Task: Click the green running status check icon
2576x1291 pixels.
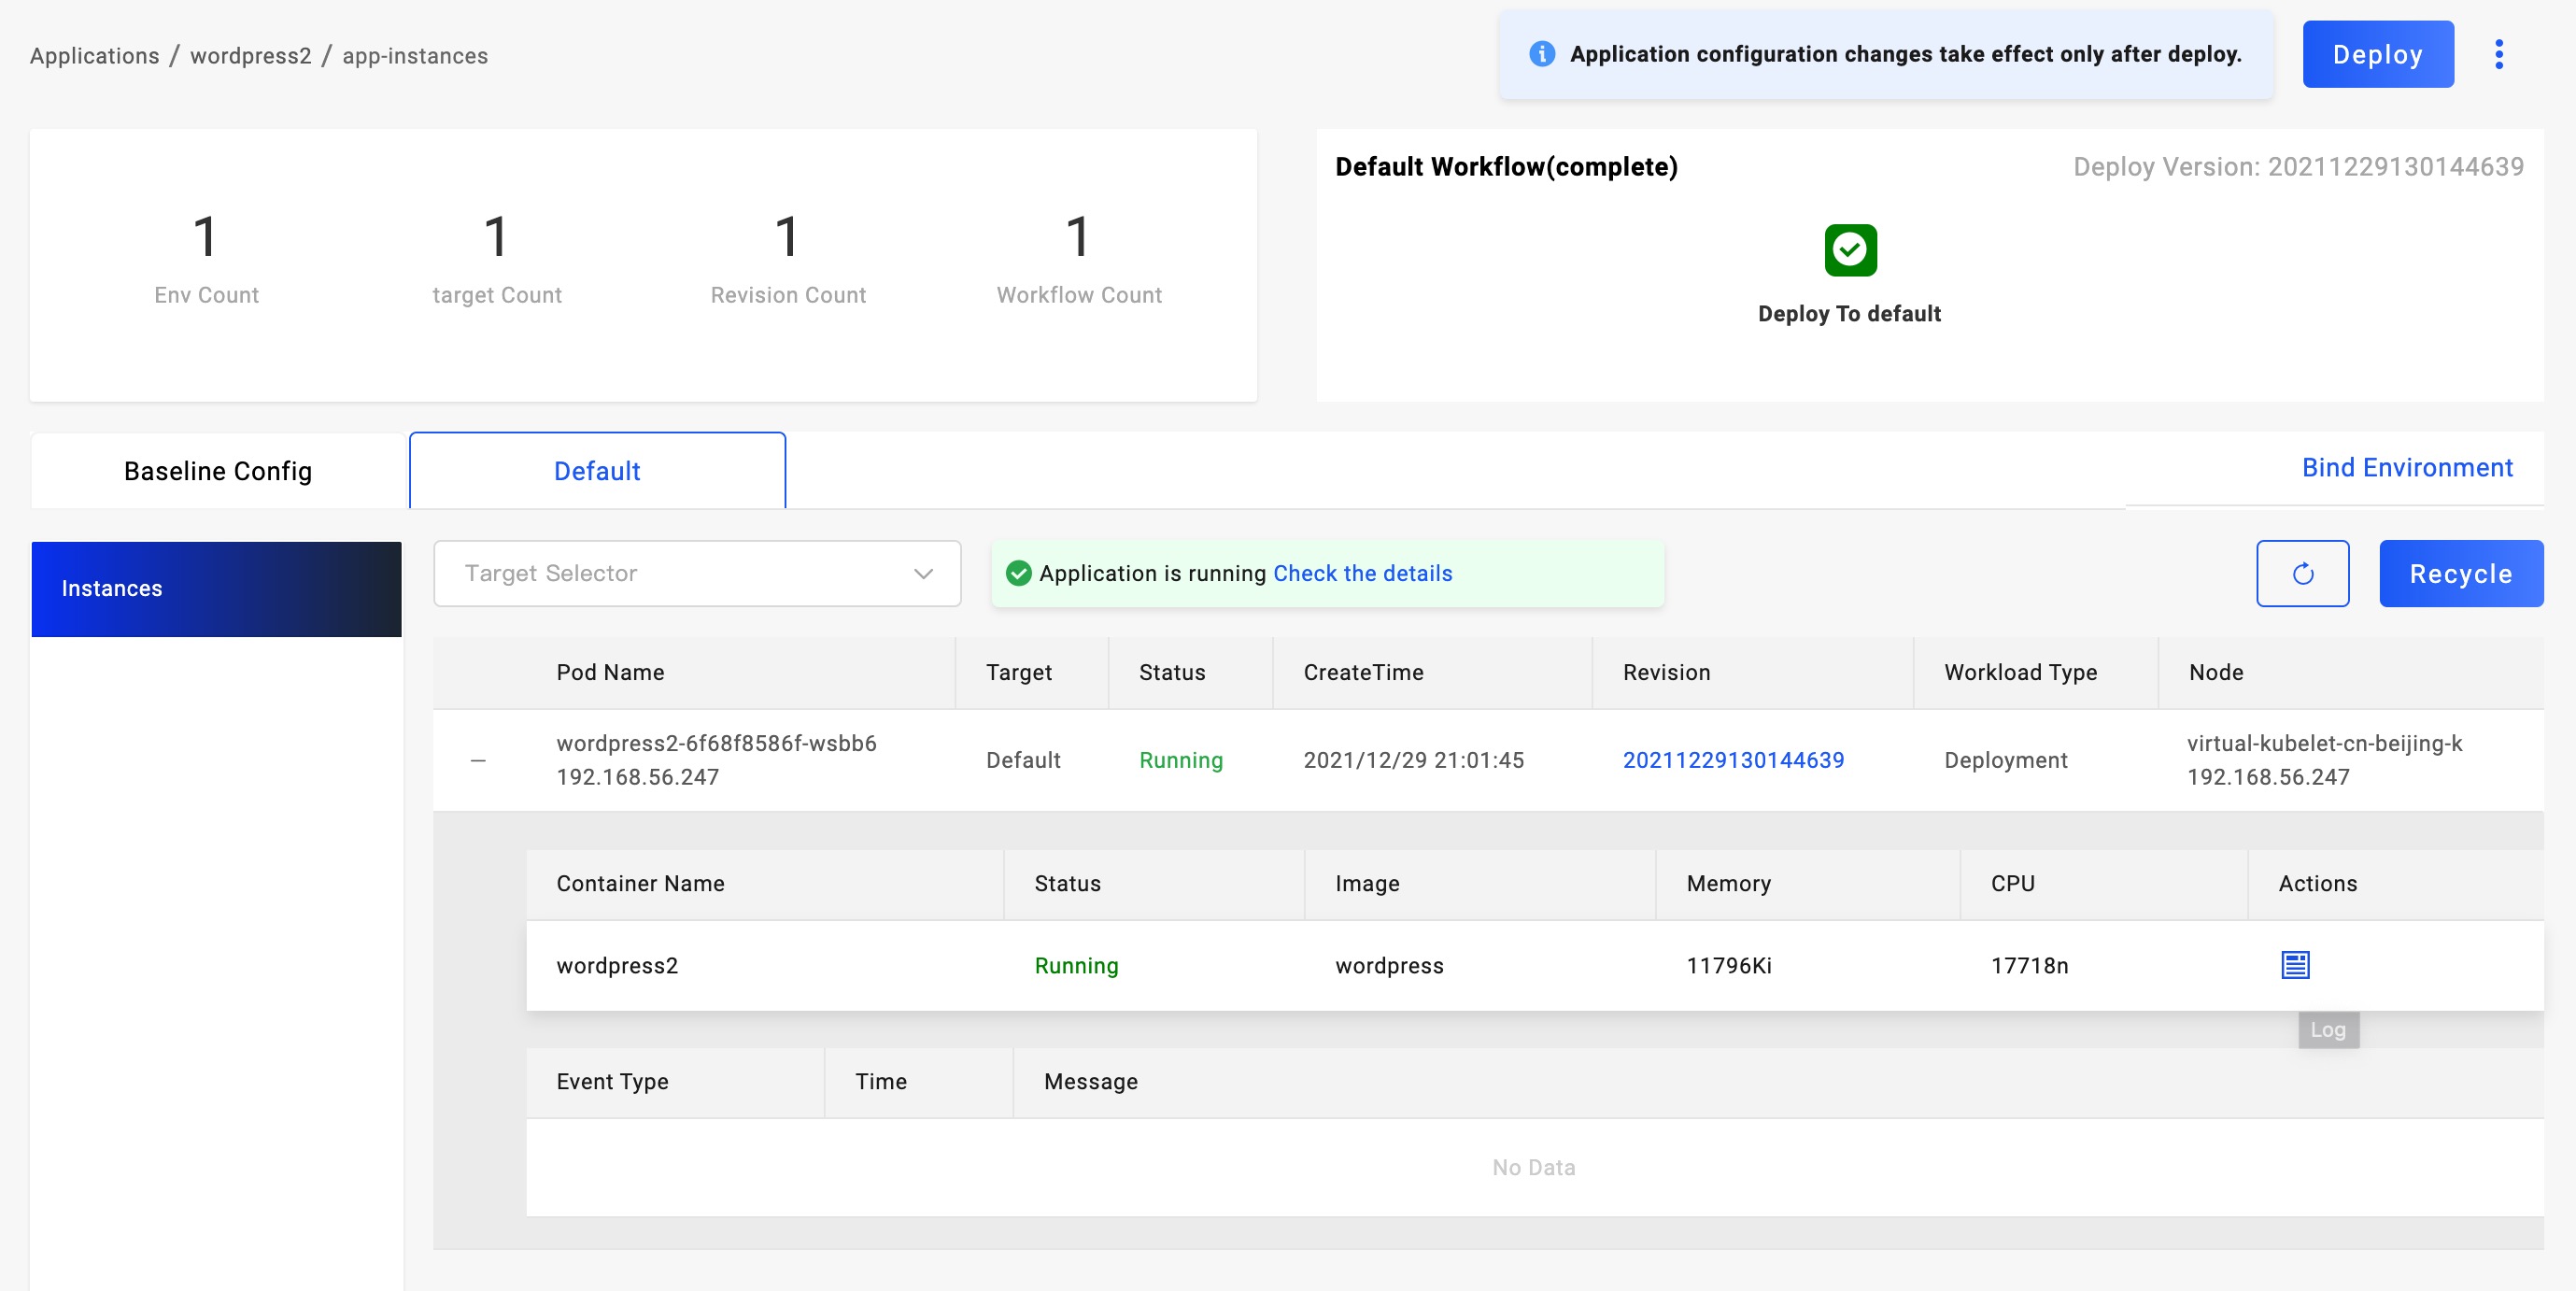Action: [x=1018, y=573]
